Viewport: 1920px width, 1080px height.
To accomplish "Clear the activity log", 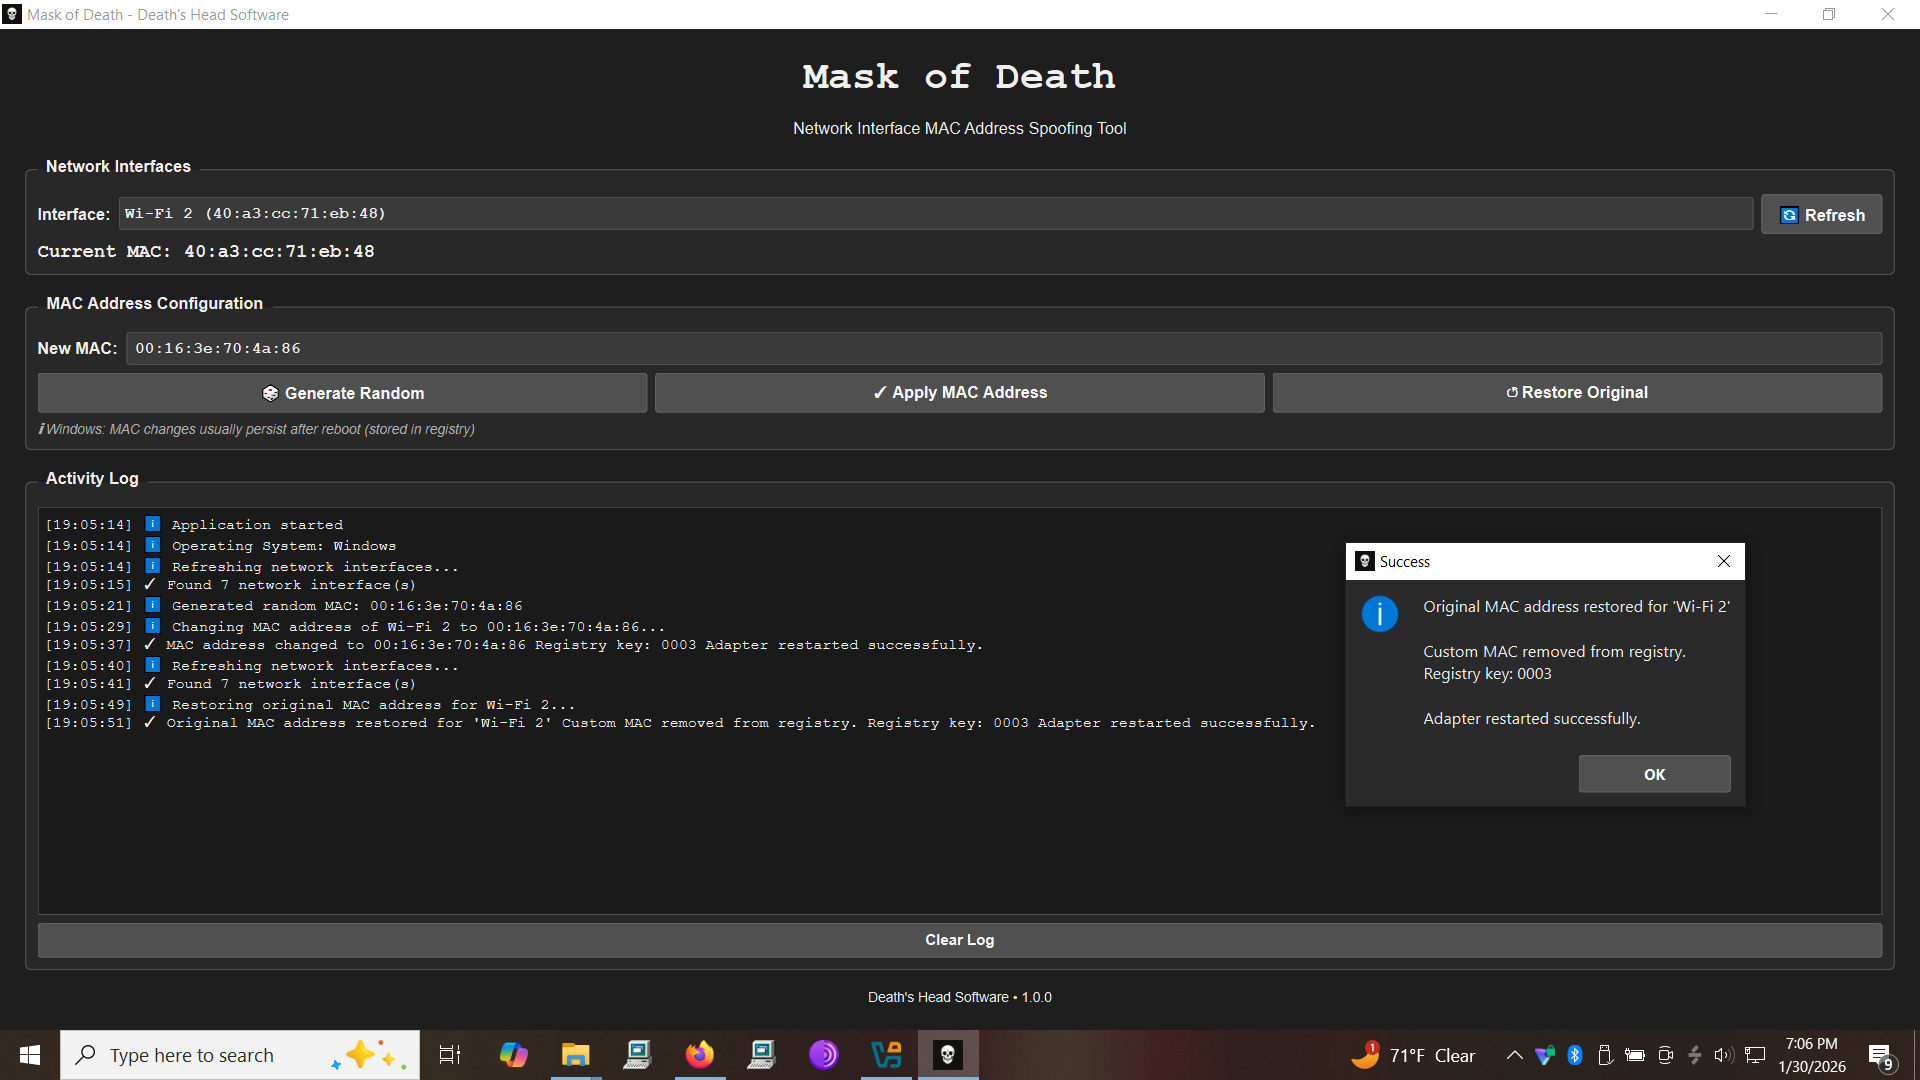I will click(959, 940).
